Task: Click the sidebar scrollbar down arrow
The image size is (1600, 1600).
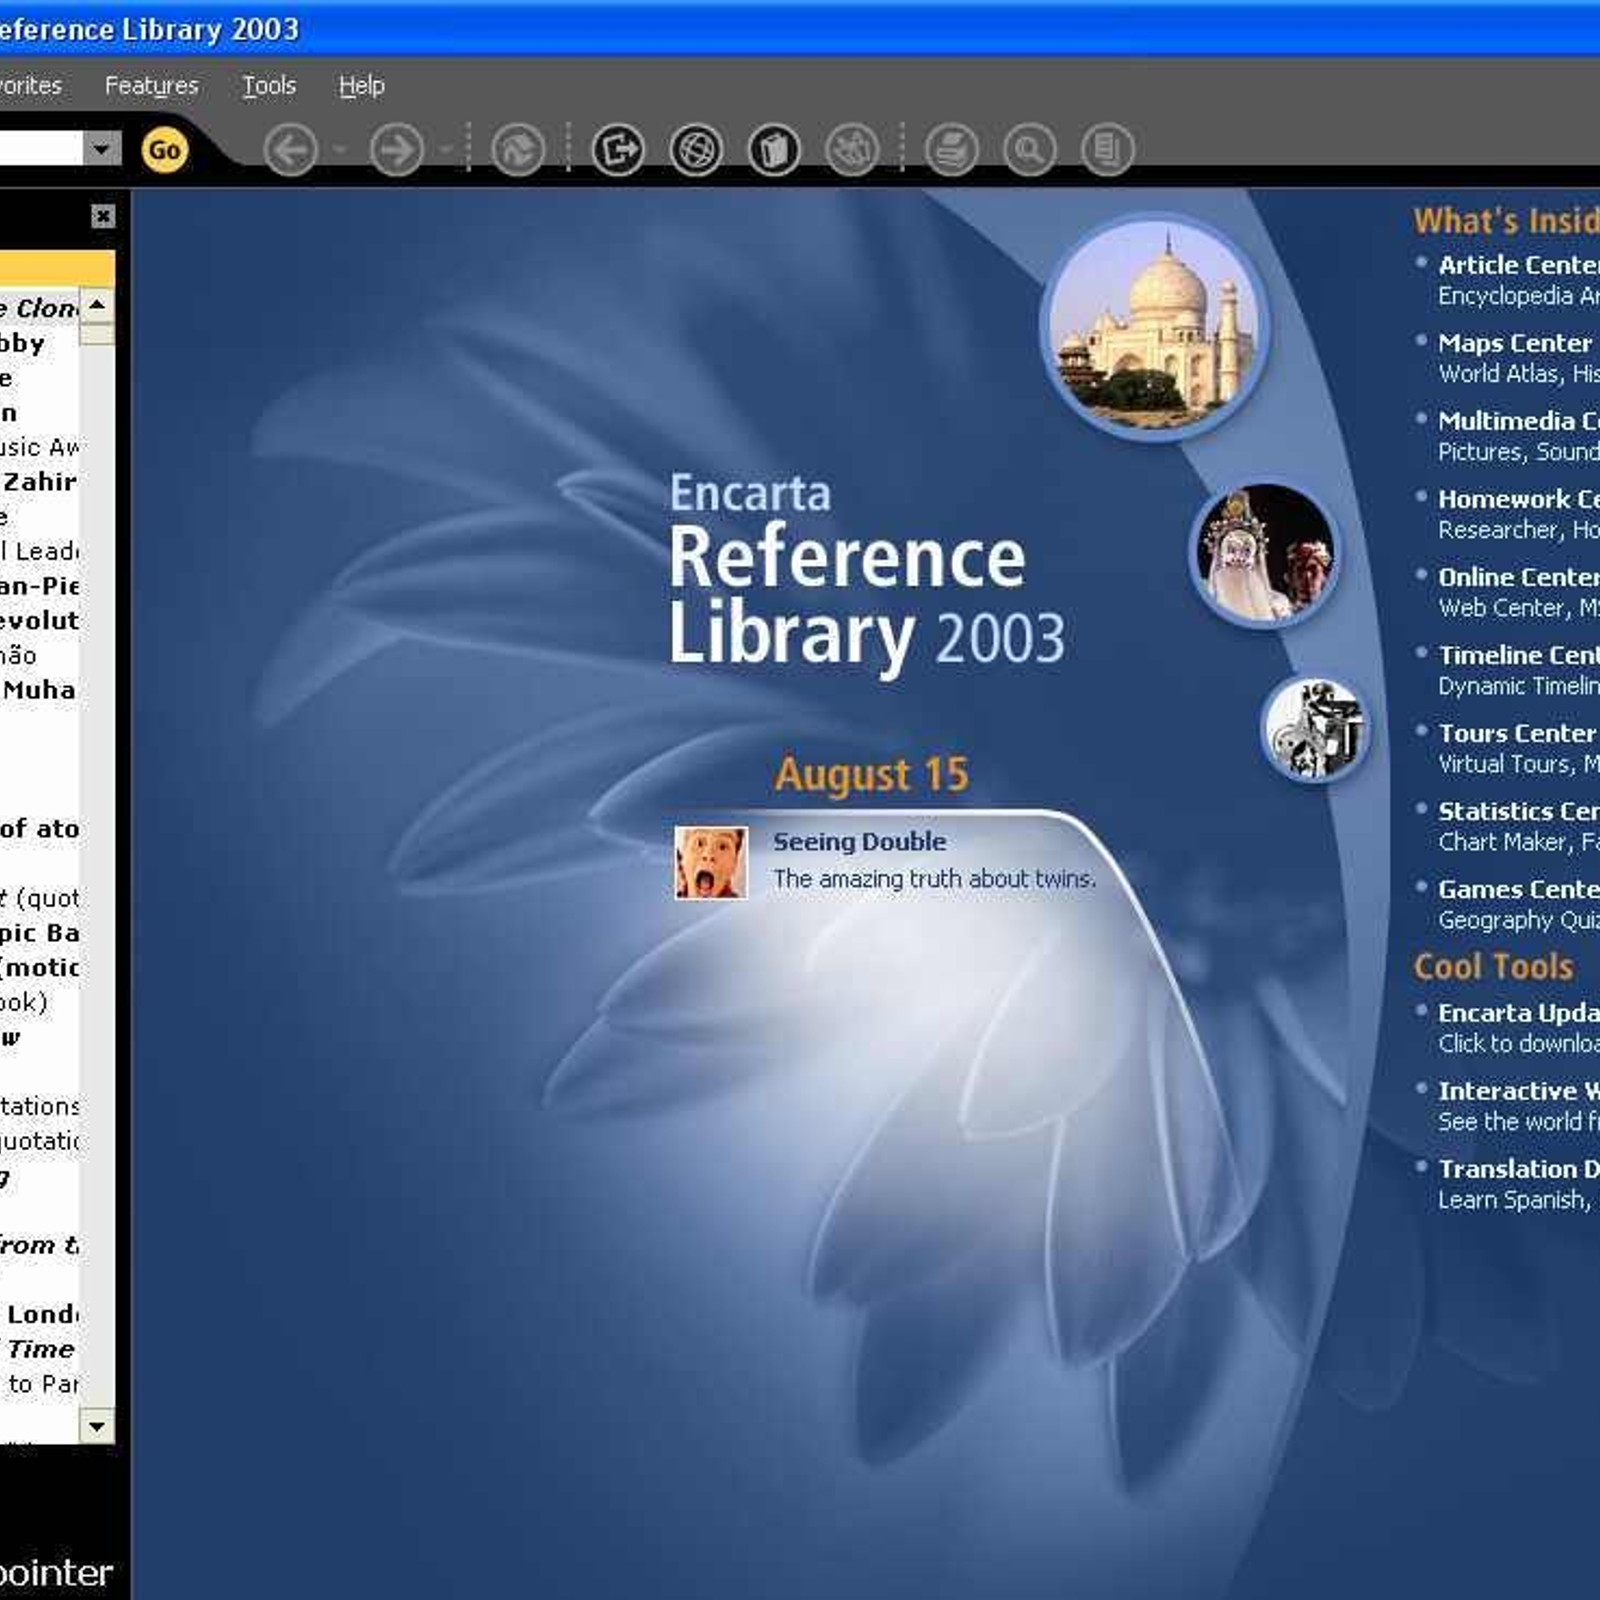Action: coord(97,1426)
